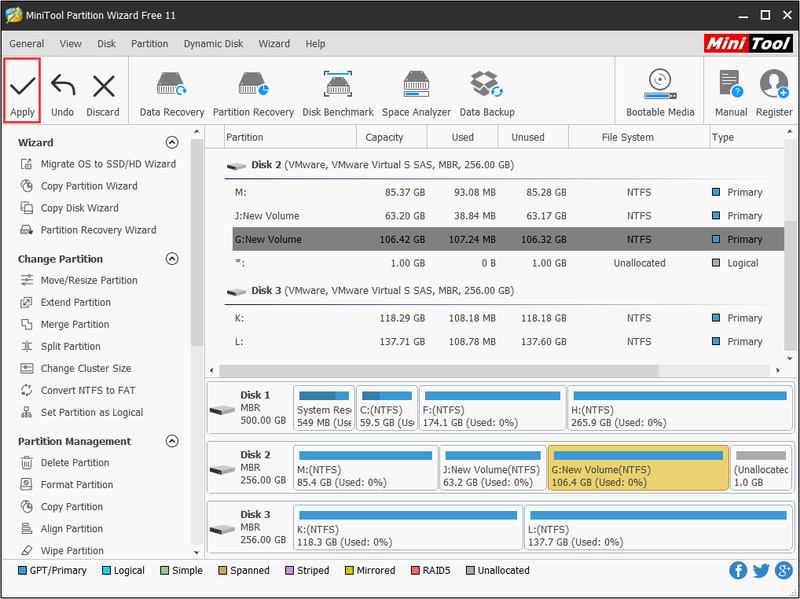Start Space Analyzer from toolbar
Viewport: 800px width, 599px height.
tap(416, 94)
